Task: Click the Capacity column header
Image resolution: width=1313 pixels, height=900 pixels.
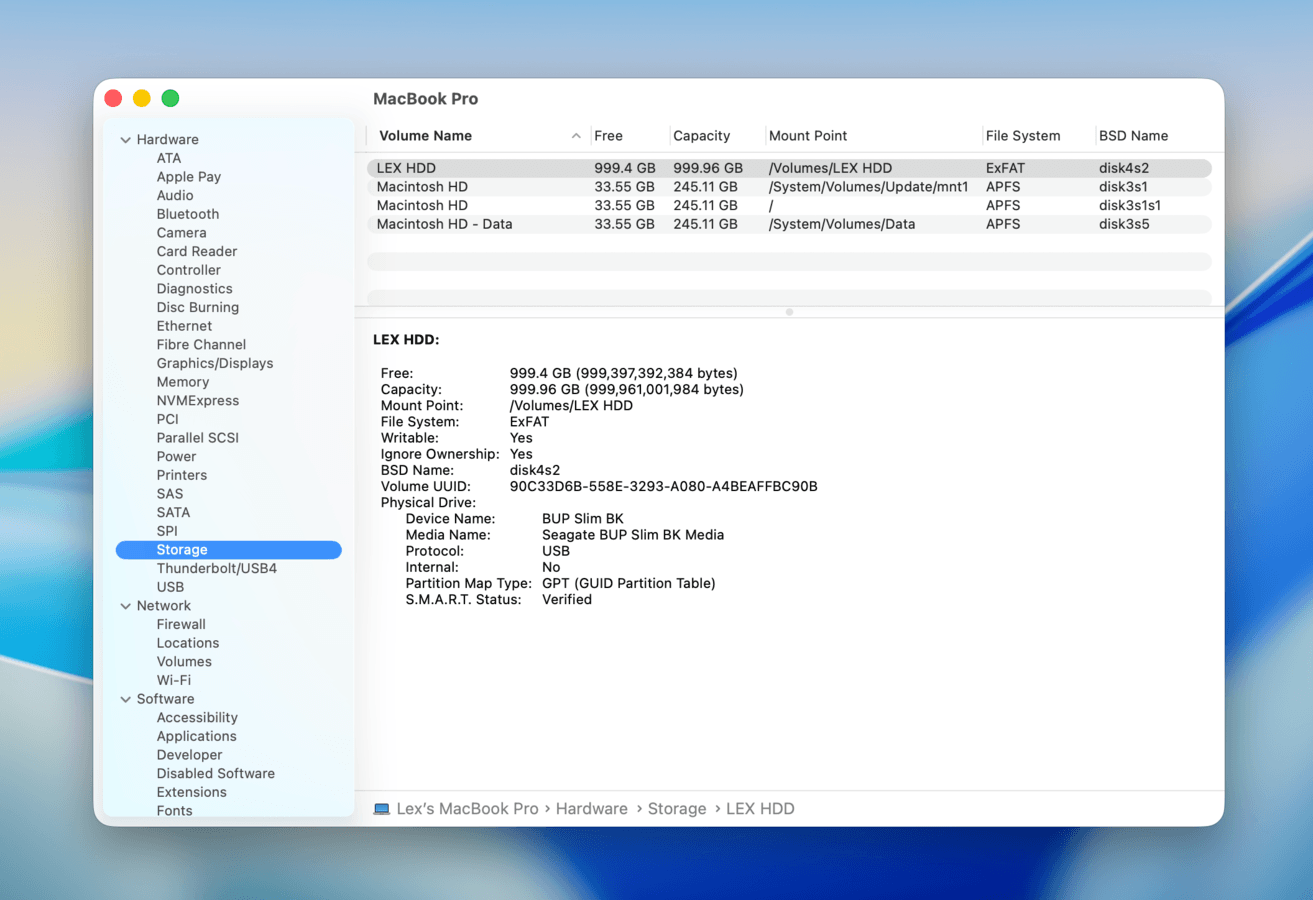Action: point(702,135)
